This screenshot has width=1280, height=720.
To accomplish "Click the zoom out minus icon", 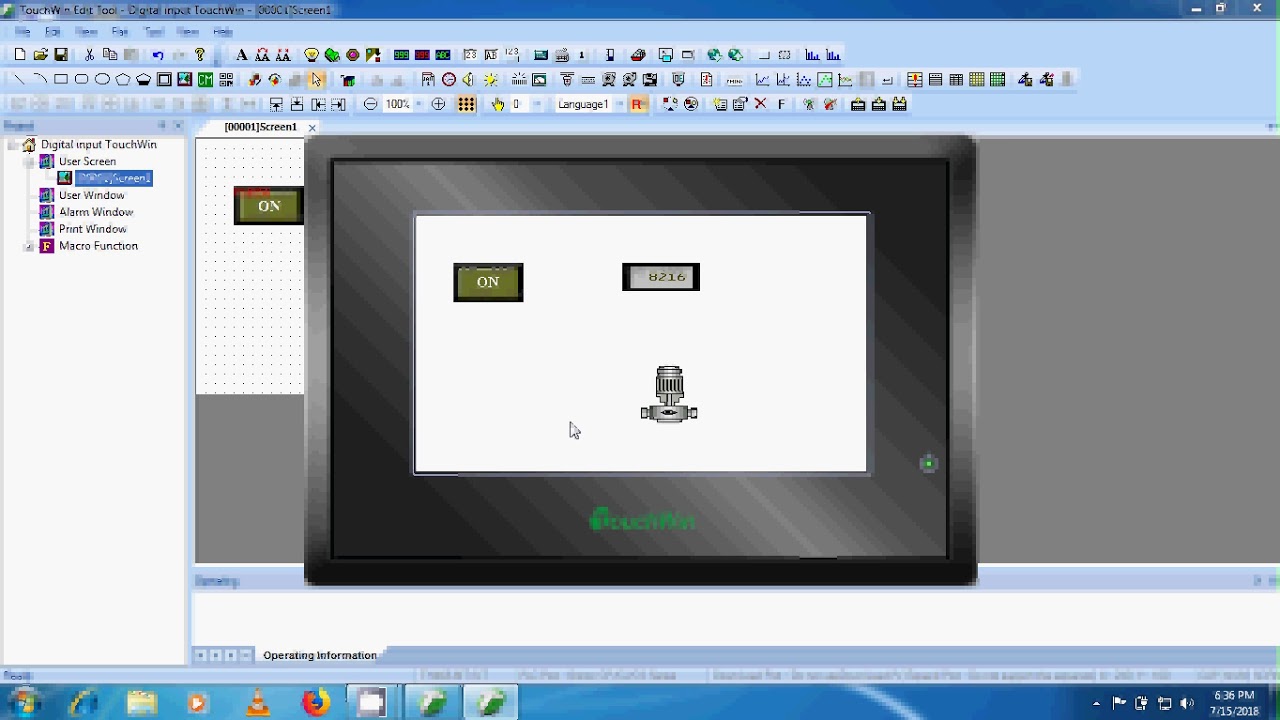I will click(x=371, y=104).
